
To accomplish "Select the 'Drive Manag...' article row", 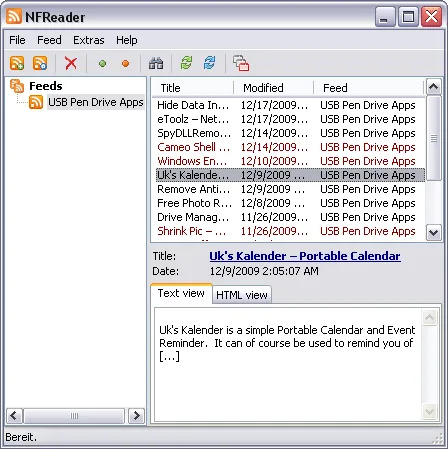I will click(291, 217).
